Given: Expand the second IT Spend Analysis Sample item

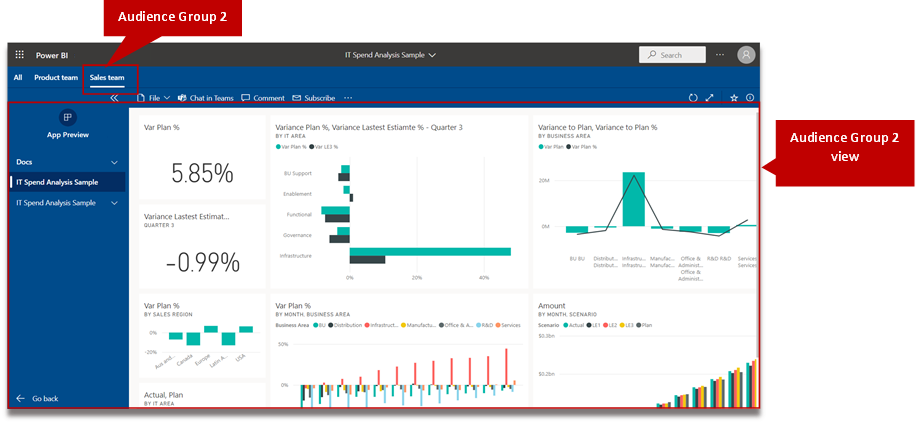Looking at the screenshot, I should click(115, 203).
